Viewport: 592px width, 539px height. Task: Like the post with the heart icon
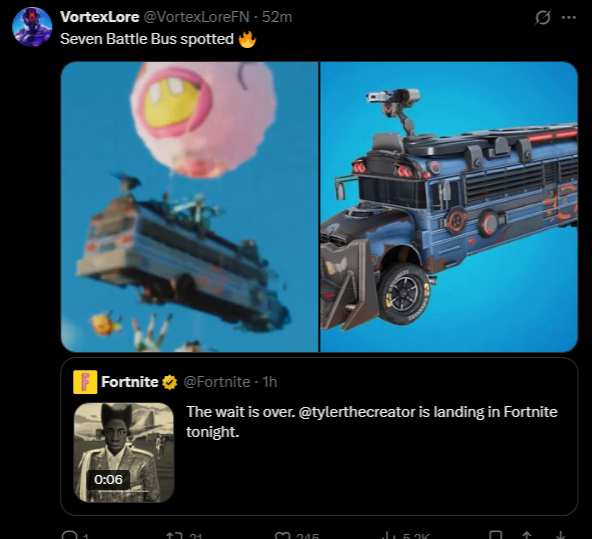click(281, 536)
